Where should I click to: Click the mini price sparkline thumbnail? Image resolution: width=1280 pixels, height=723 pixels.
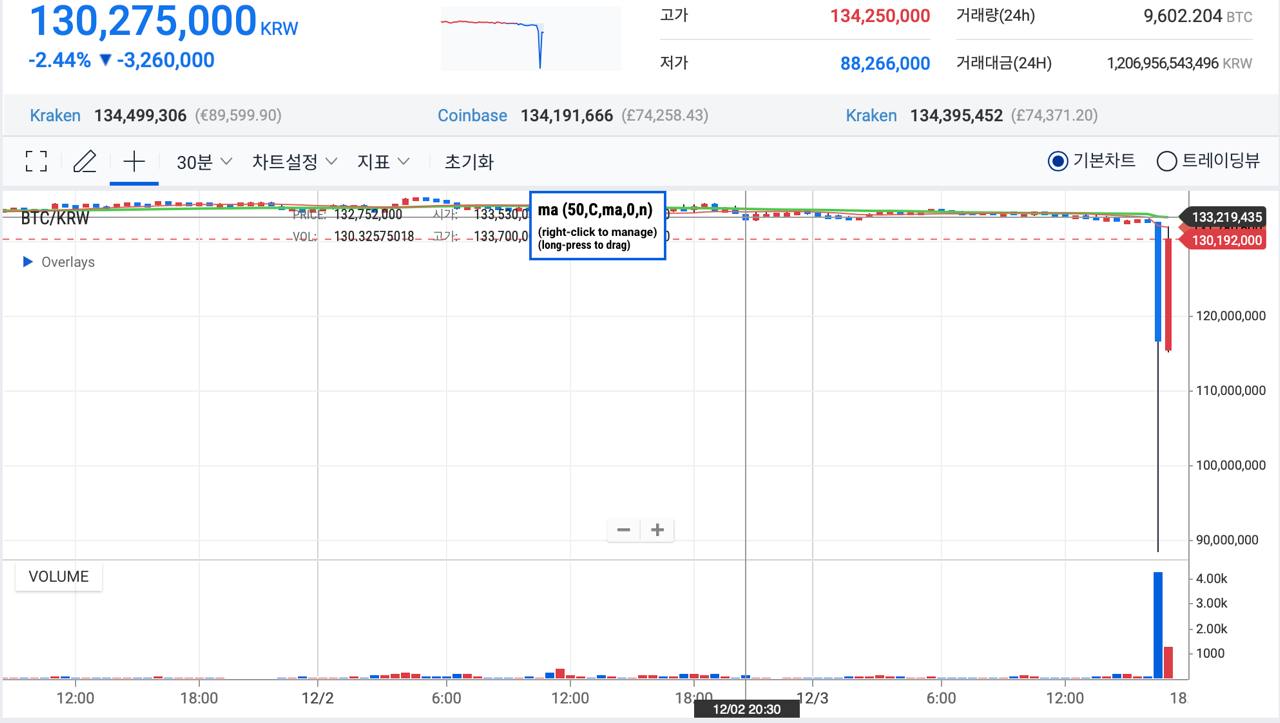pyautogui.click(x=531, y=39)
